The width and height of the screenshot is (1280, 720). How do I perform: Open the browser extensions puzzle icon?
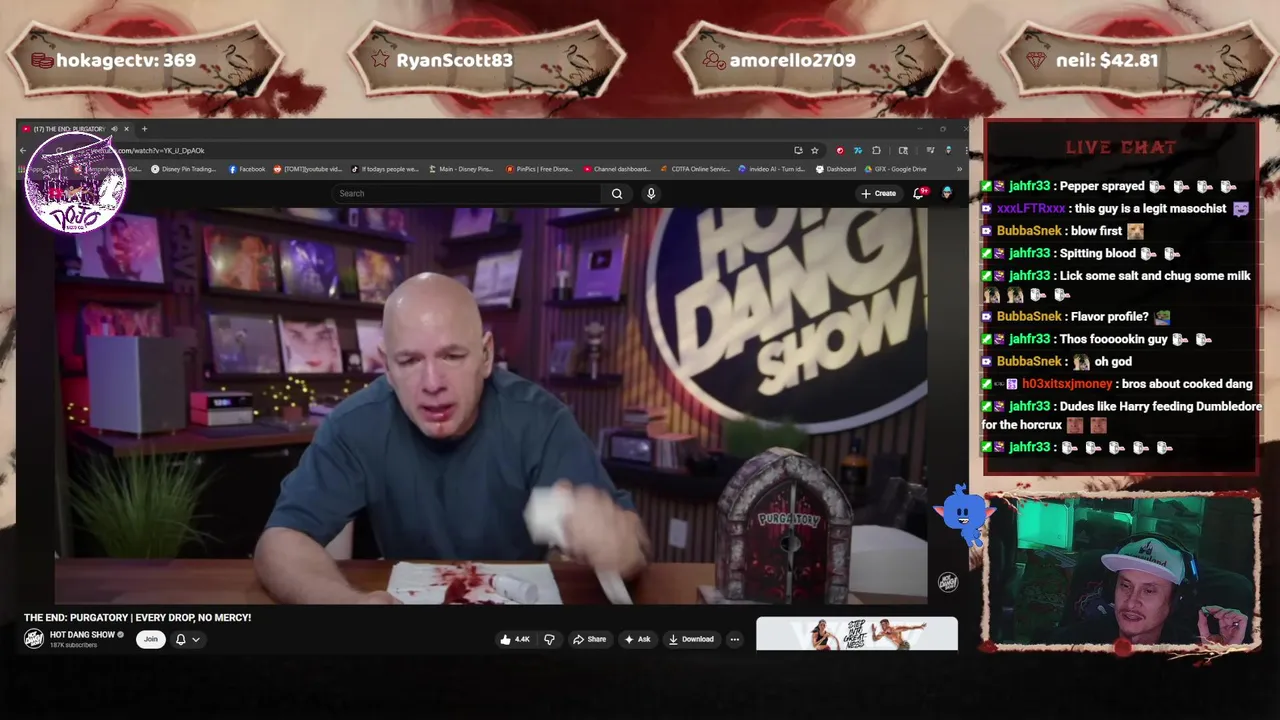(x=876, y=150)
